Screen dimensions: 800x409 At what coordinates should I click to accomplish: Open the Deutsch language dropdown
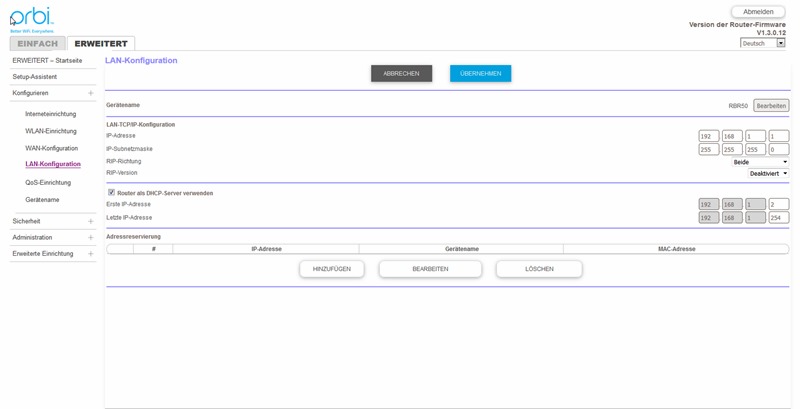point(763,43)
